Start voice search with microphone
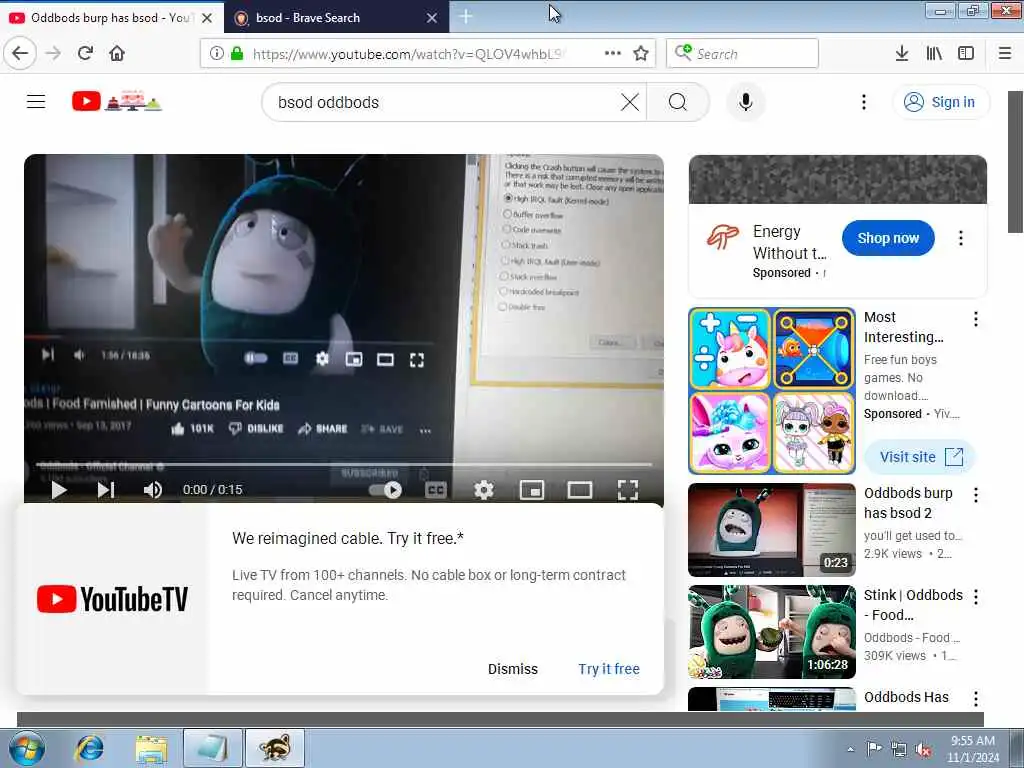Image resolution: width=1024 pixels, height=768 pixels. click(x=745, y=102)
